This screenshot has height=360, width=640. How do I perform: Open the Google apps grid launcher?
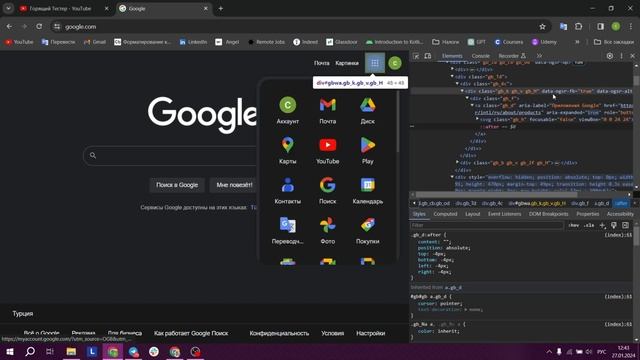375,63
